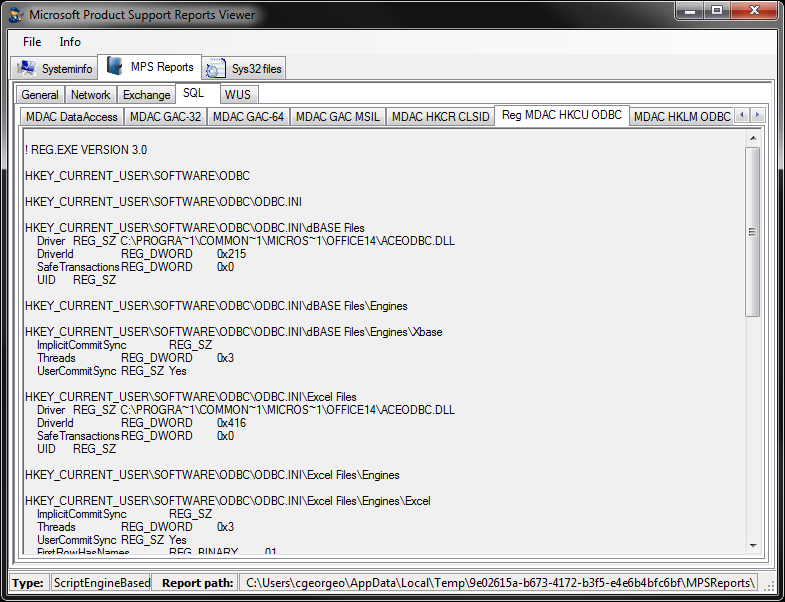Switch to the Network tab
Screen dimensions: 785x602
point(90,95)
